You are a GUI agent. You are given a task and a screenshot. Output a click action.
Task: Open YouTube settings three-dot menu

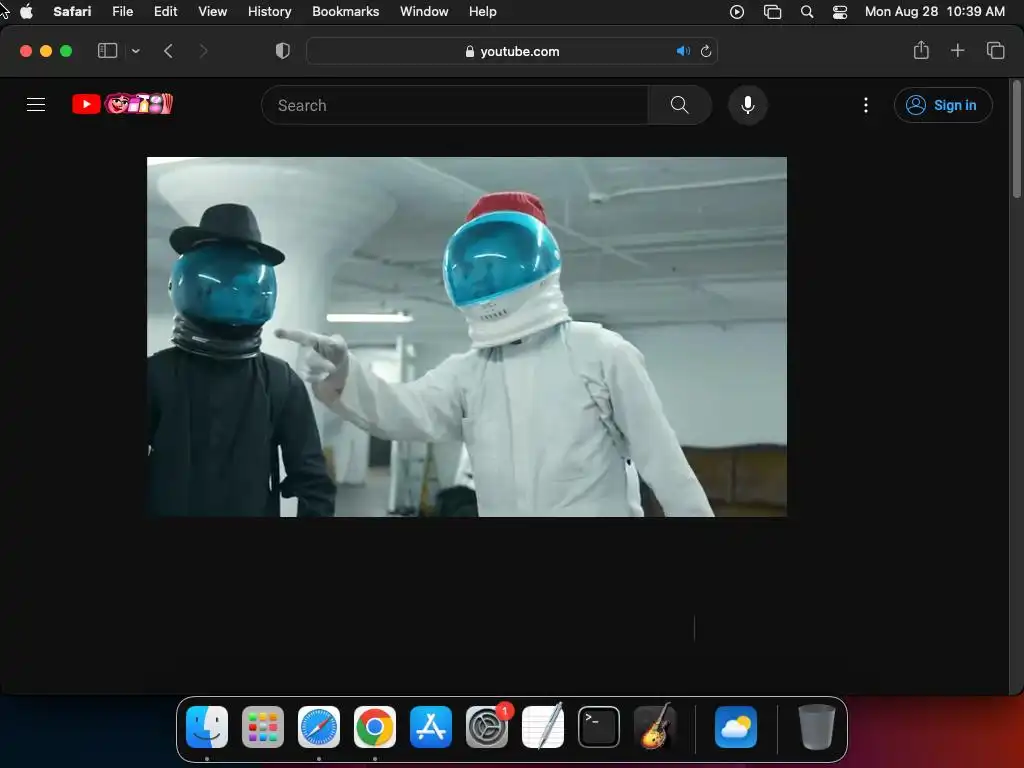[x=866, y=105]
